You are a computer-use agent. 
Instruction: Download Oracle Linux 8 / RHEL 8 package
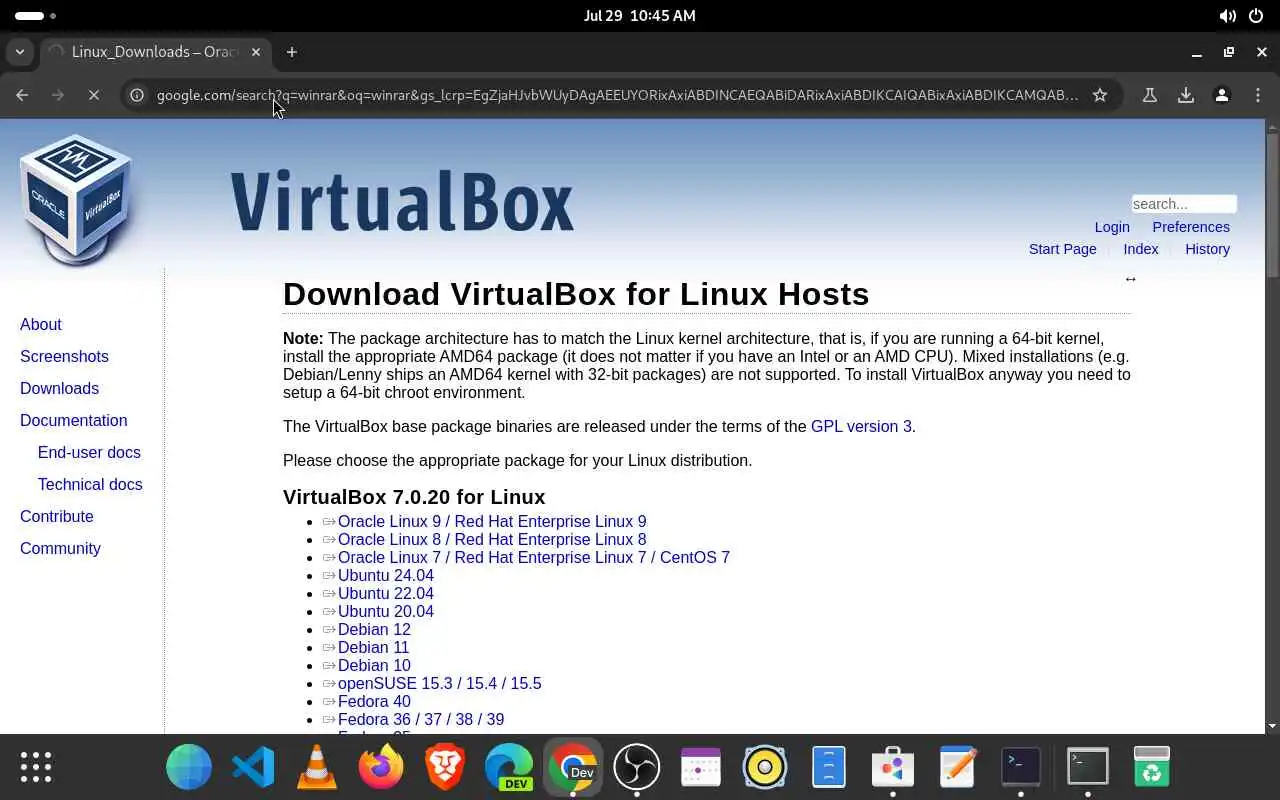pyautogui.click(x=492, y=539)
